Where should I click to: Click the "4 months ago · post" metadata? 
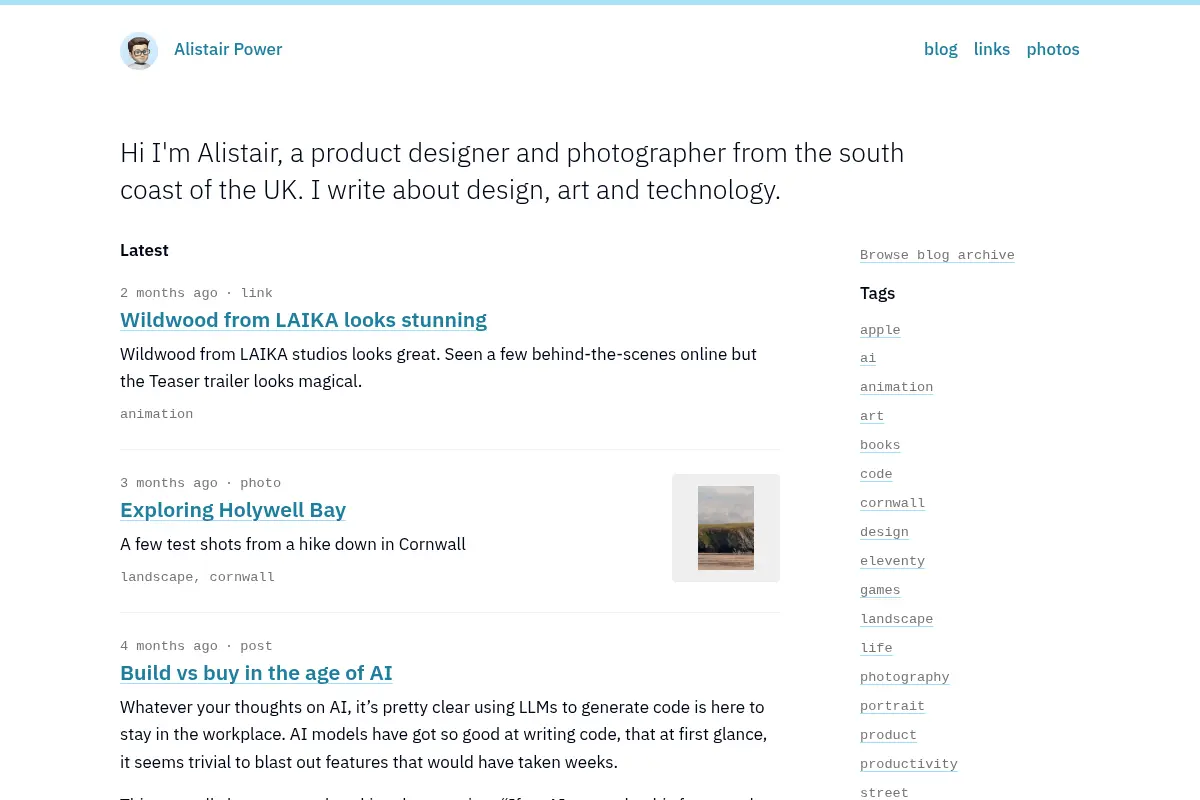tap(196, 646)
